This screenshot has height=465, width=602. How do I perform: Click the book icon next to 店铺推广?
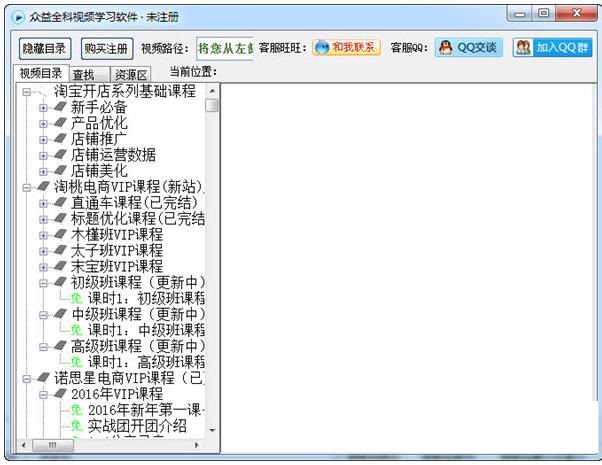coord(60,140)
